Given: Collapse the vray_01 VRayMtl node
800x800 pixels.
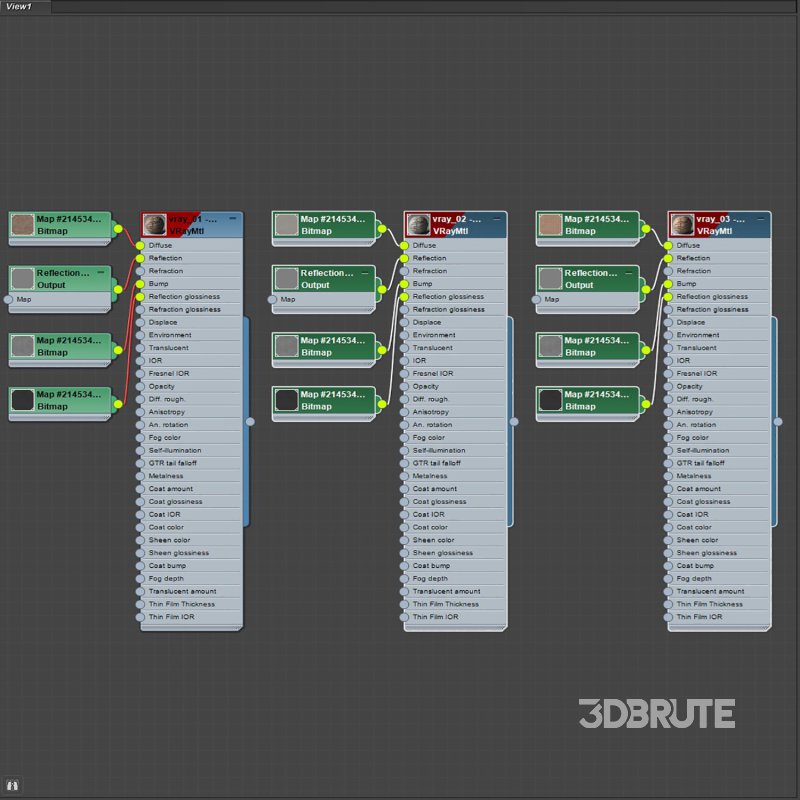Looking at the screenshot, I should pyautogui.click(x=233, y=218).
